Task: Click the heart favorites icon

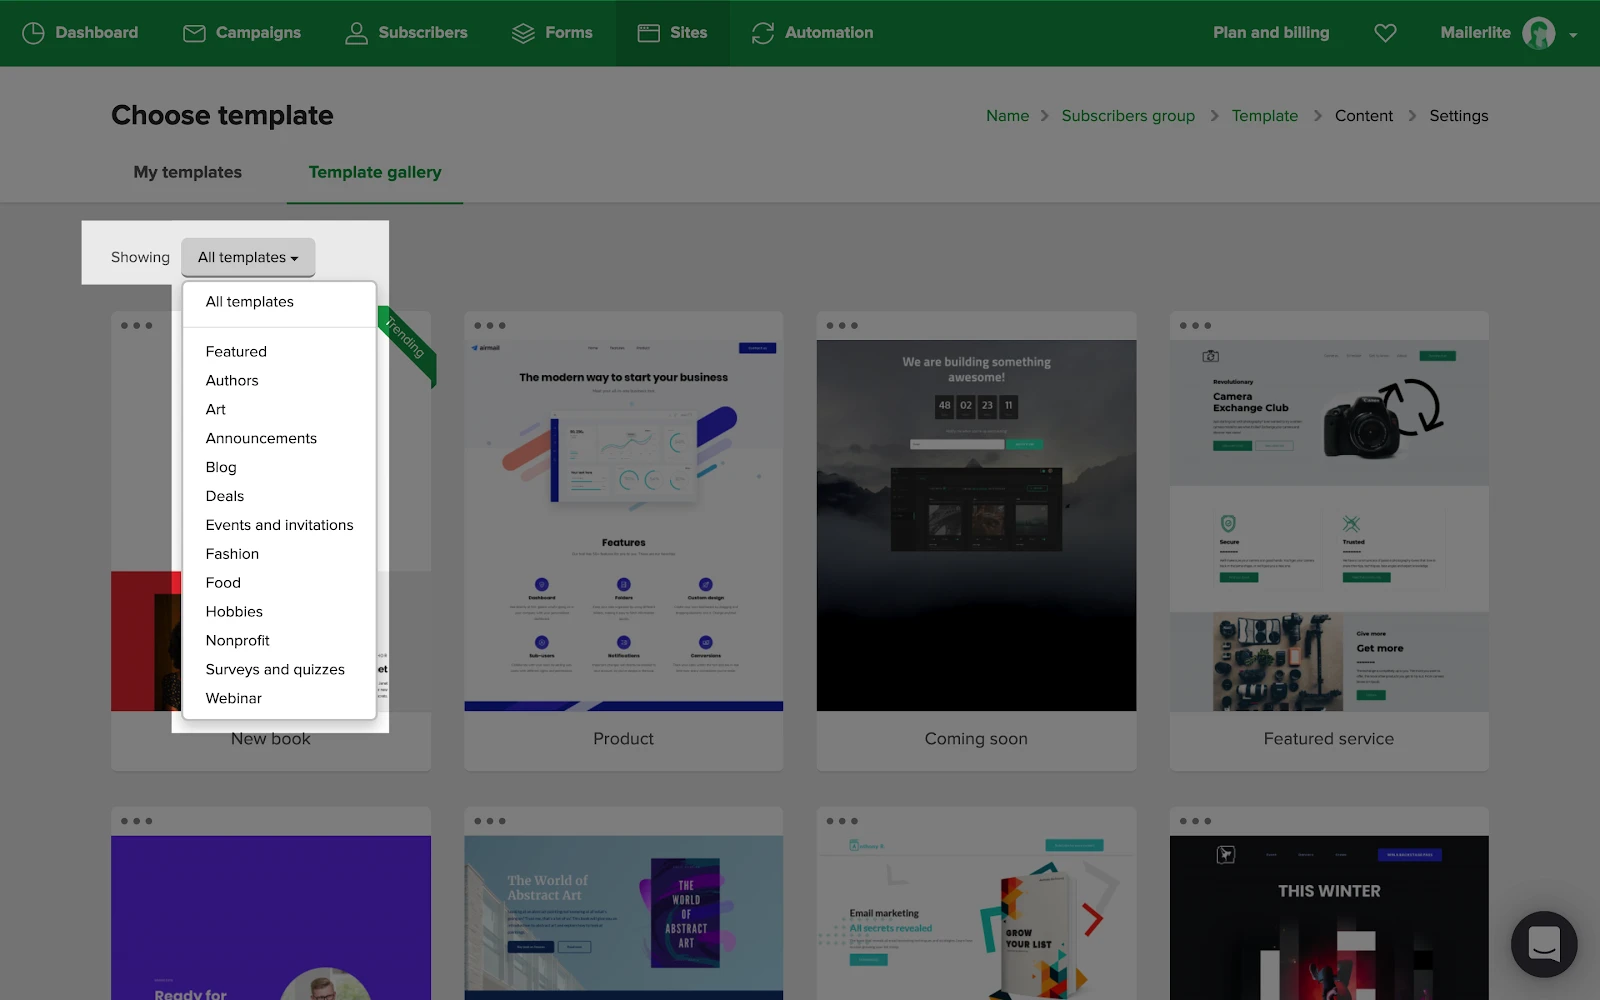Action: coord(1385,33)
